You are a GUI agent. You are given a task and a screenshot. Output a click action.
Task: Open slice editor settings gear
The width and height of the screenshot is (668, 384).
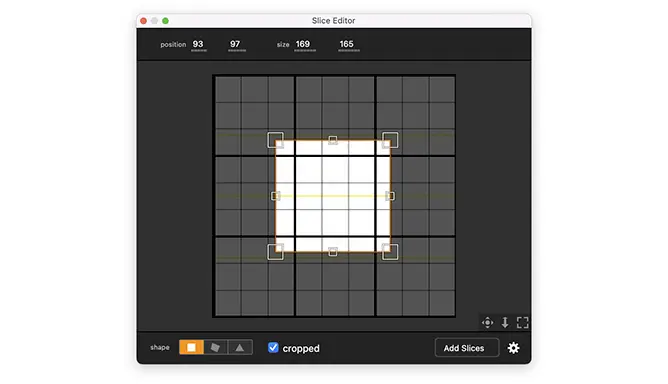[x=513, y=348]
